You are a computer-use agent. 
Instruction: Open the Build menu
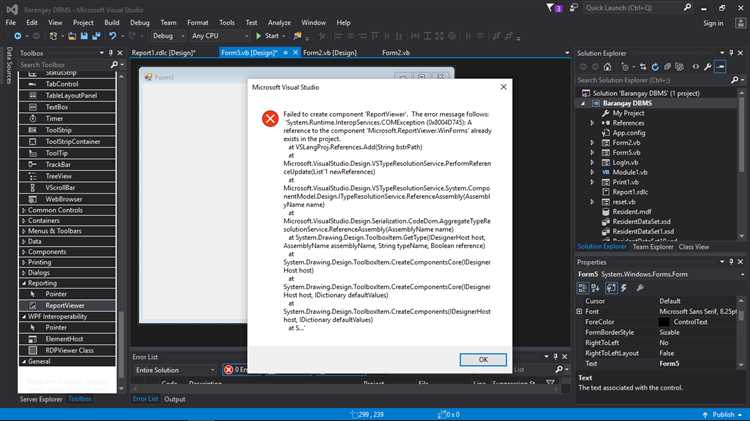(x=111, y=22)
